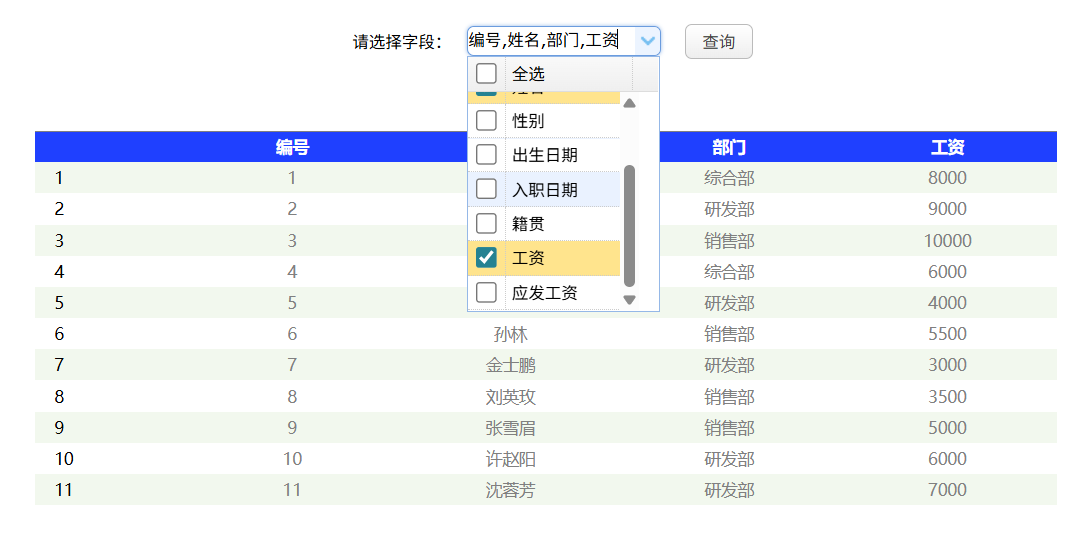Click 销售部 in row 9
Screen dimensions: 1090x560
pyautogui.click(x=729, y=428)
